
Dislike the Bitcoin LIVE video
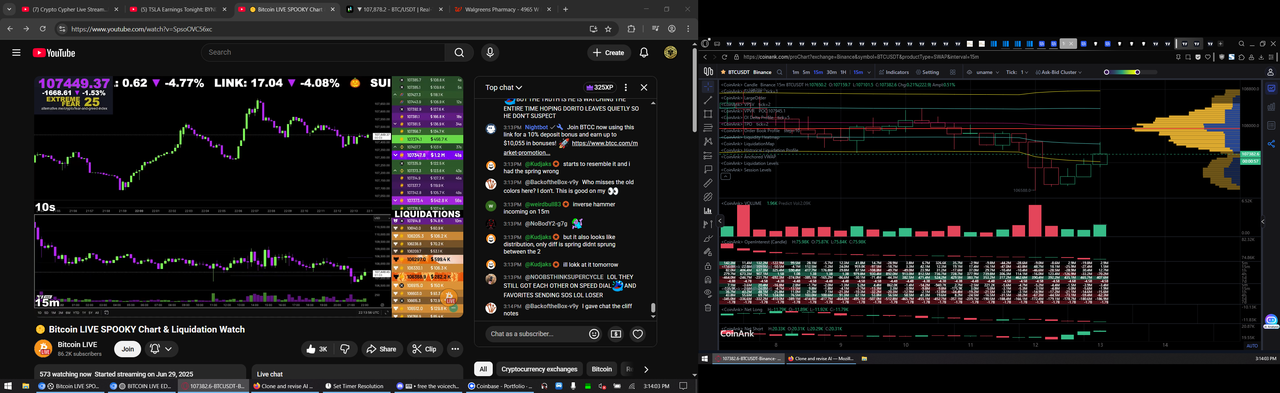coord(344,349)
